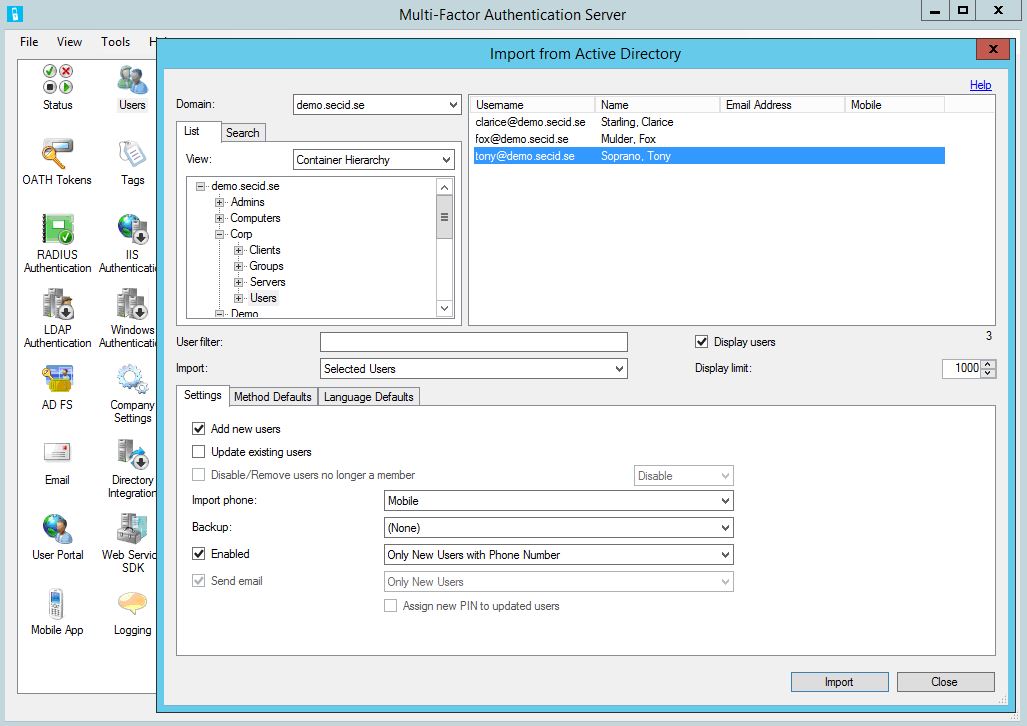
Task: Open the Domain dropdown
Action: pos(377,105)
